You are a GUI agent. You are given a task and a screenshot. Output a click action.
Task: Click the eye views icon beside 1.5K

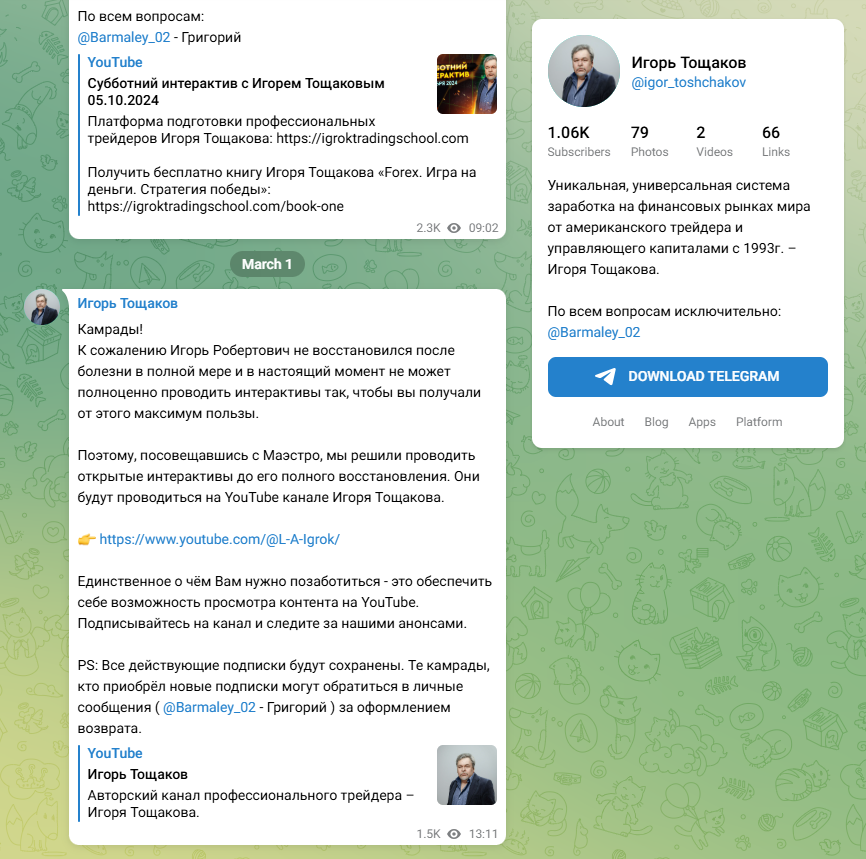pos(454,834)
